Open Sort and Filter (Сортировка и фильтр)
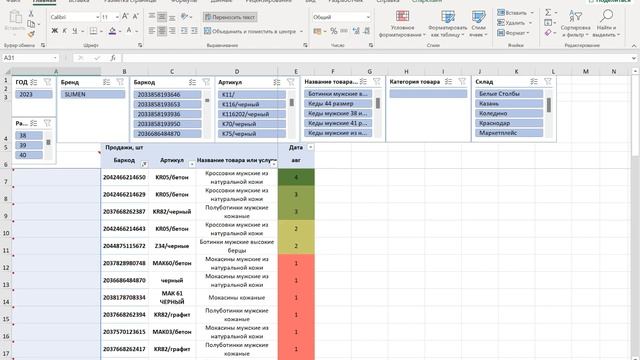This screenshot has height=360, width=640. tap(576, 24)
